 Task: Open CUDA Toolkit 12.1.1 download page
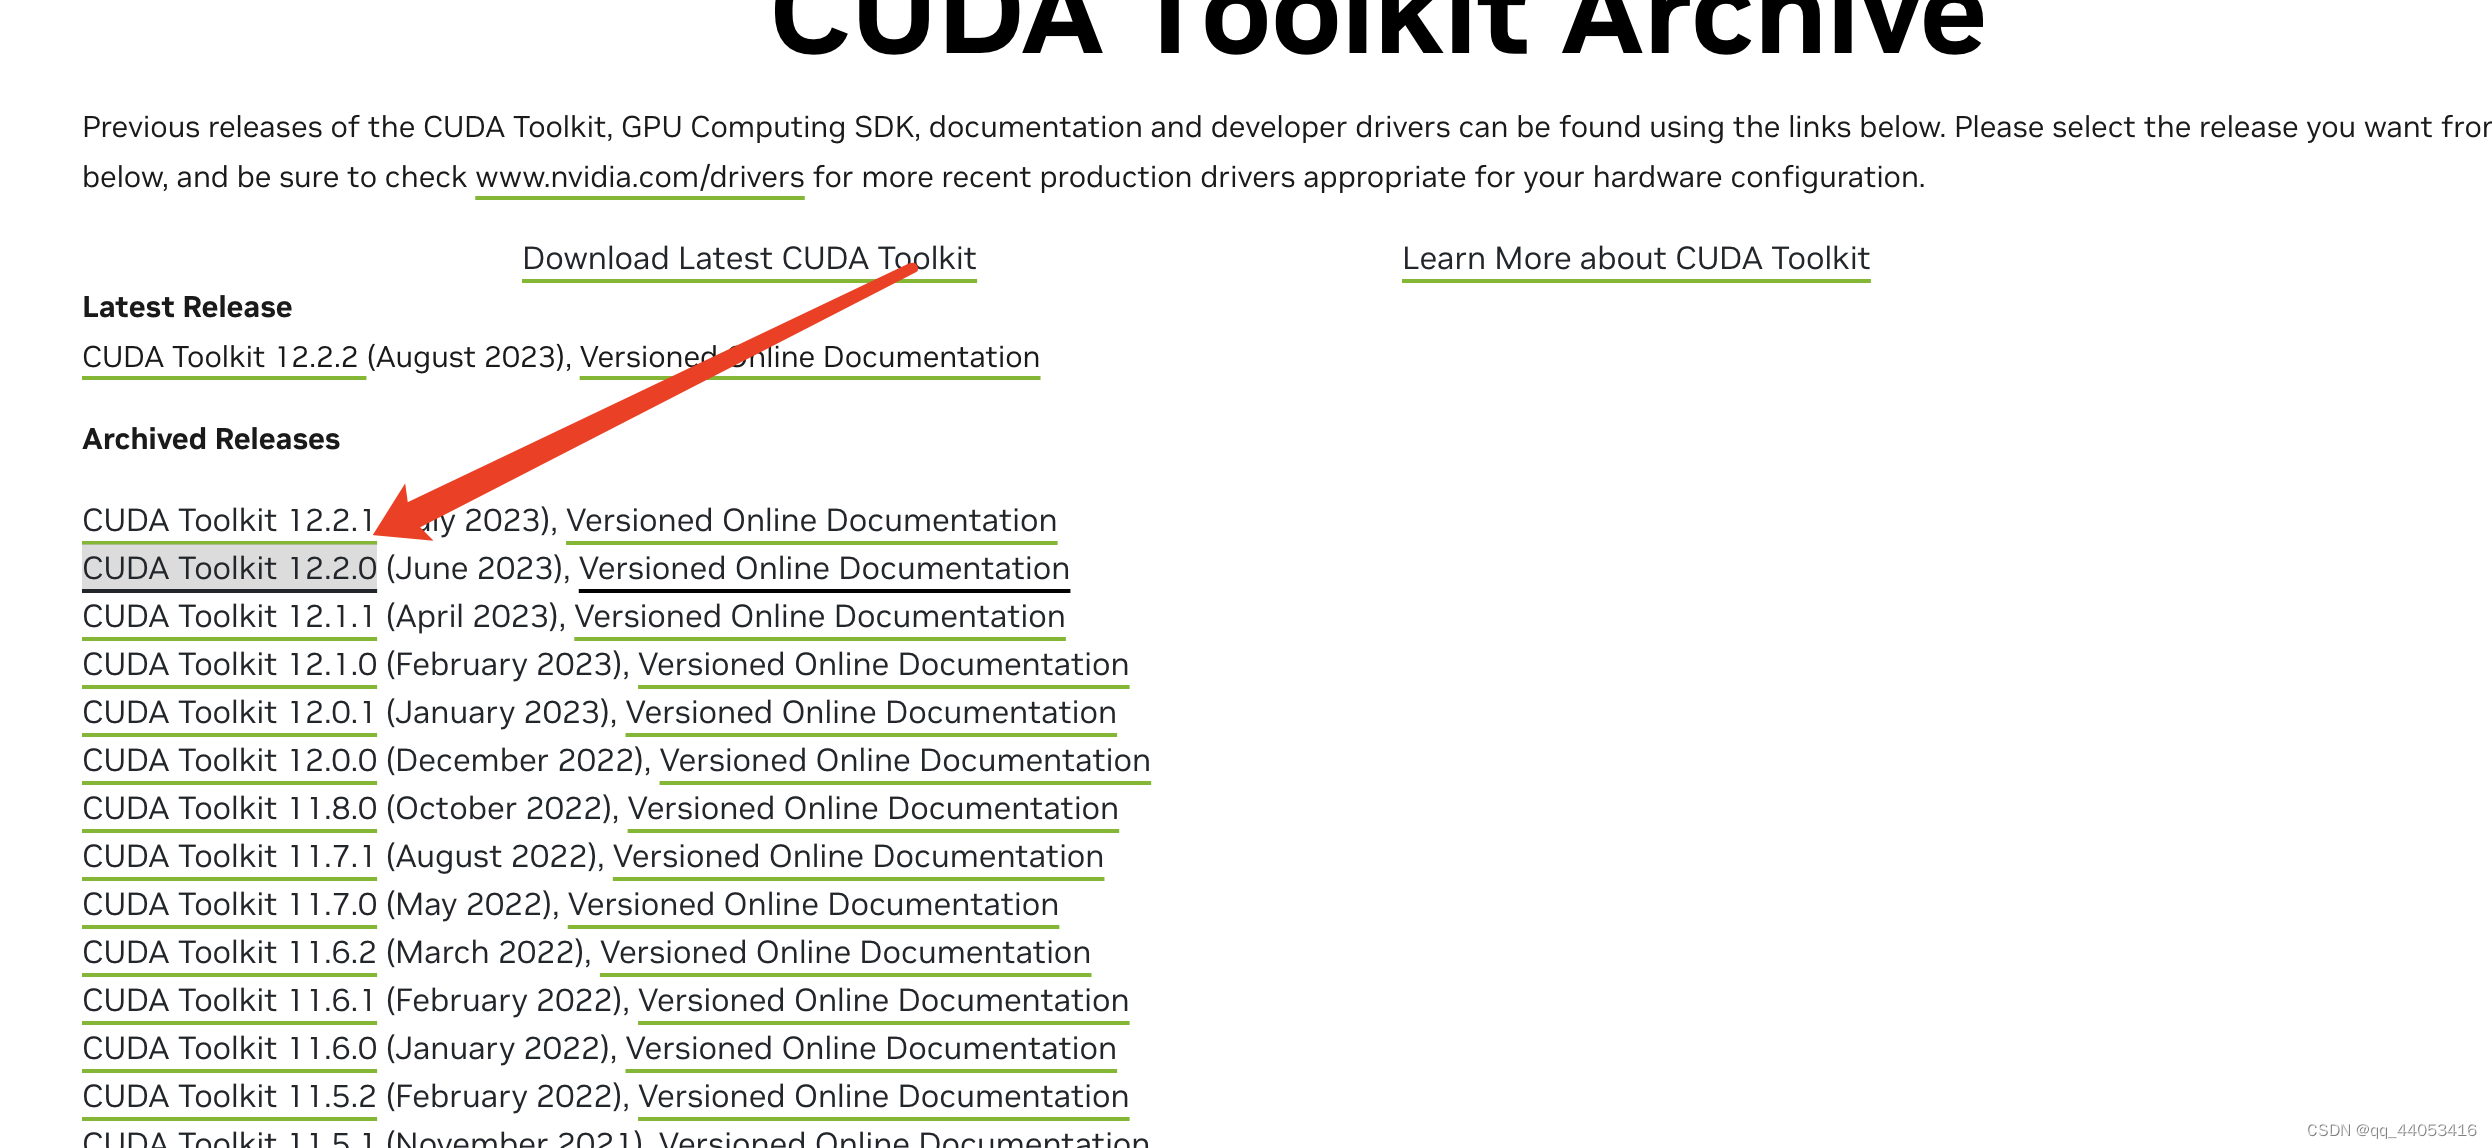coord(228,617)
